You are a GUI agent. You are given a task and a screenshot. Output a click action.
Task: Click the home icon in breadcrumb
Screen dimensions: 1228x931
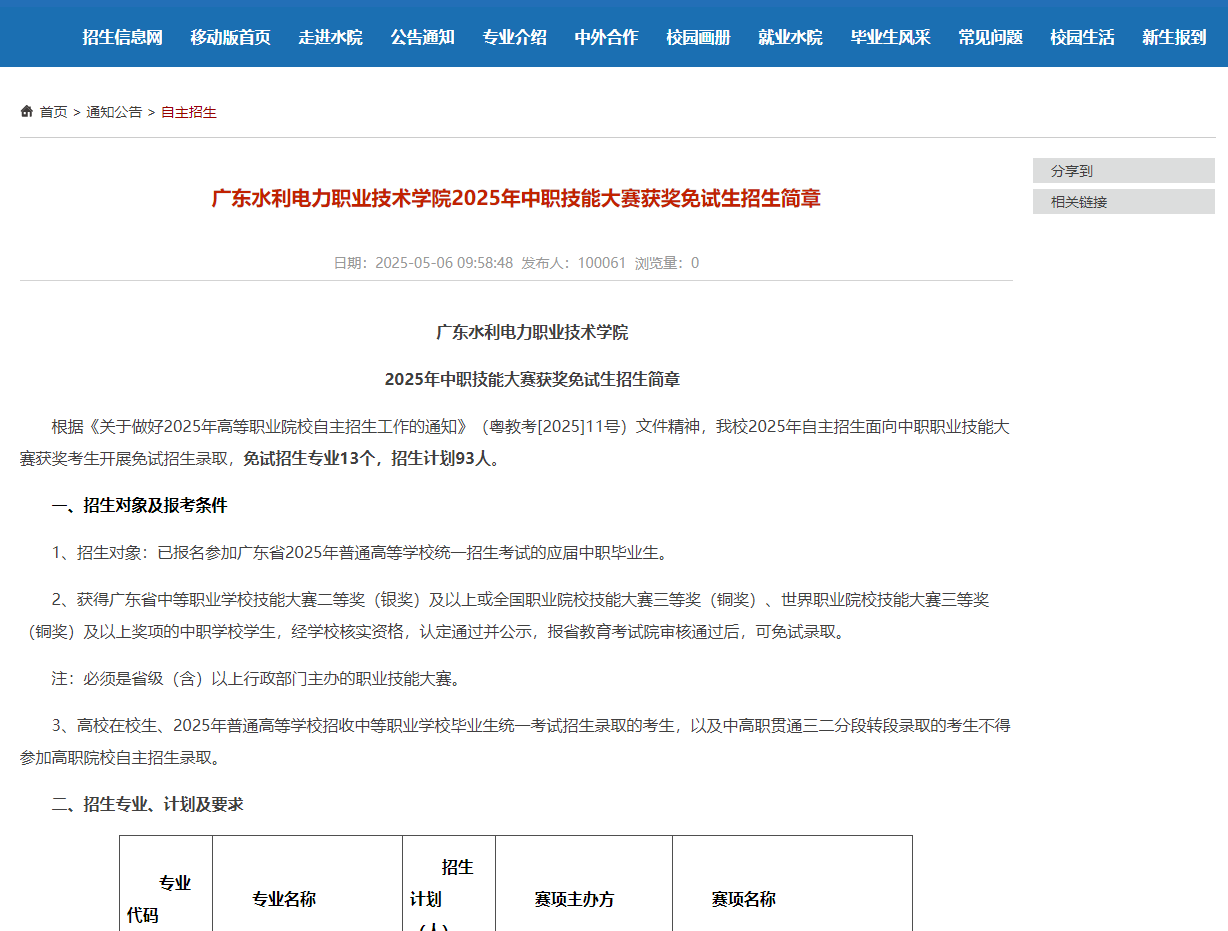pyautogui.click(x=26, y=111)
